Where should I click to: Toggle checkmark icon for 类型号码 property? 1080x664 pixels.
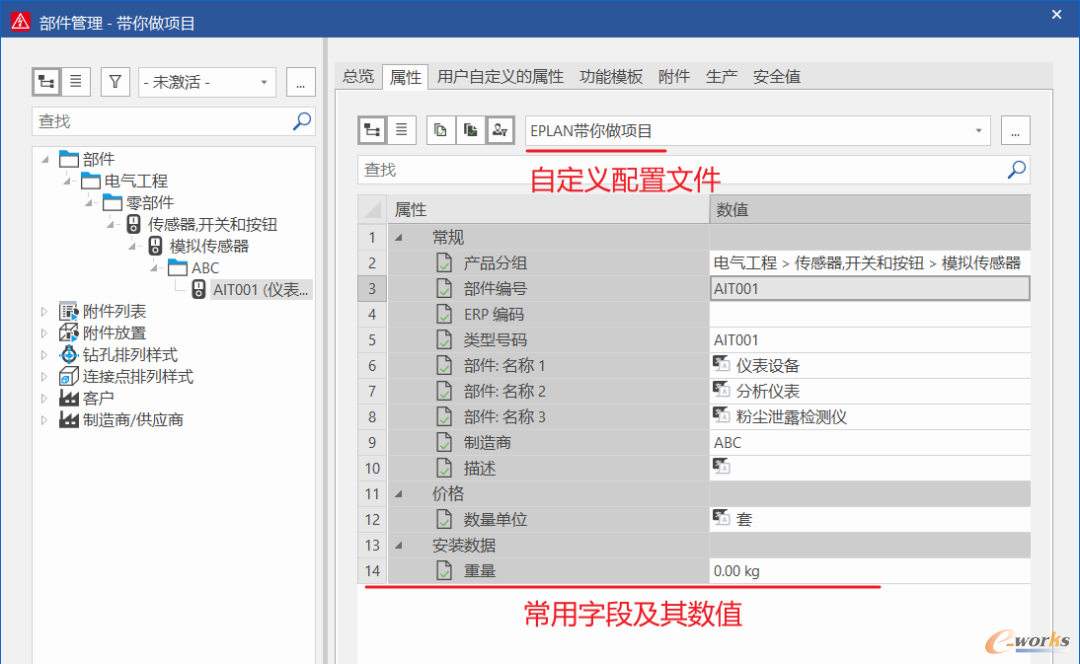[x=444, y=340]
